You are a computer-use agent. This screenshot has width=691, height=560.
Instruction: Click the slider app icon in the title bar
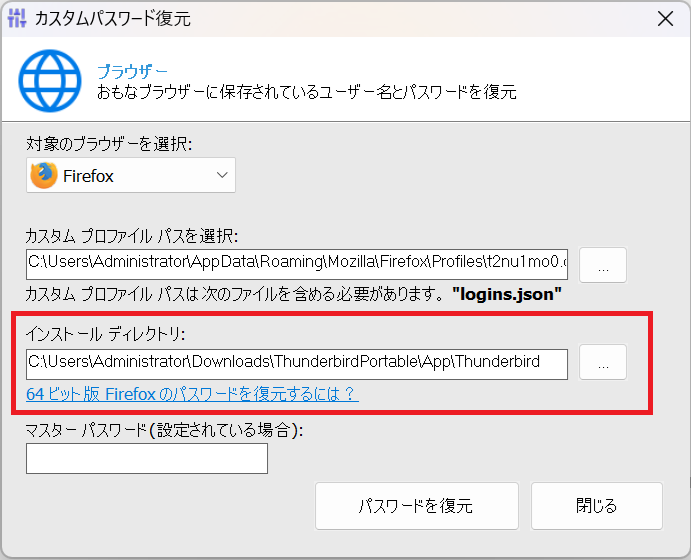coord(17,18)
